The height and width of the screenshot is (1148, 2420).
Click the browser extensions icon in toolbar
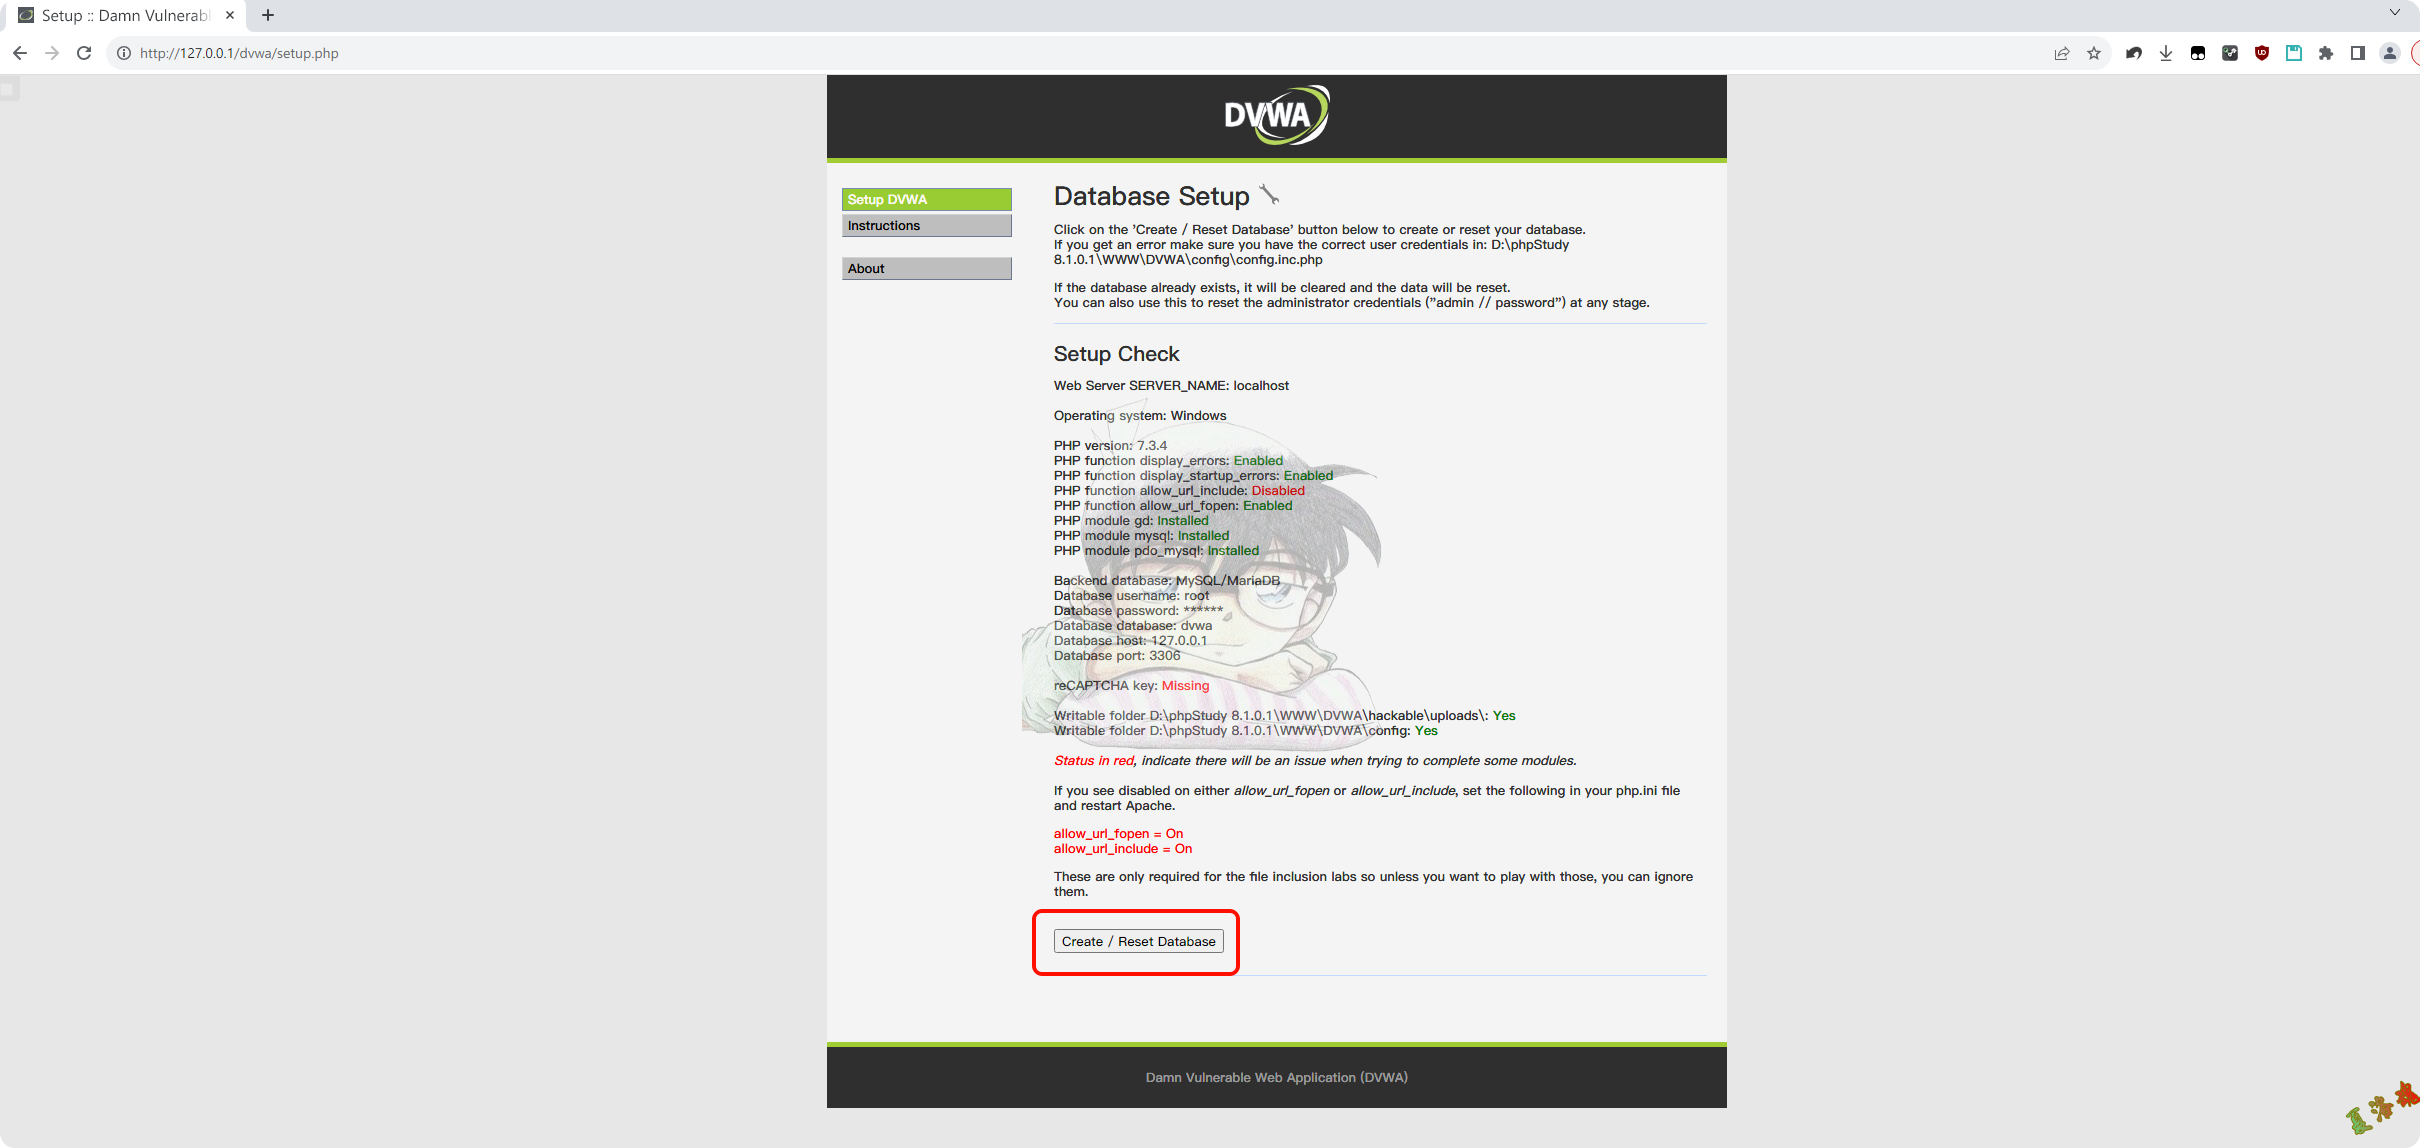[x=2326, y=52]
